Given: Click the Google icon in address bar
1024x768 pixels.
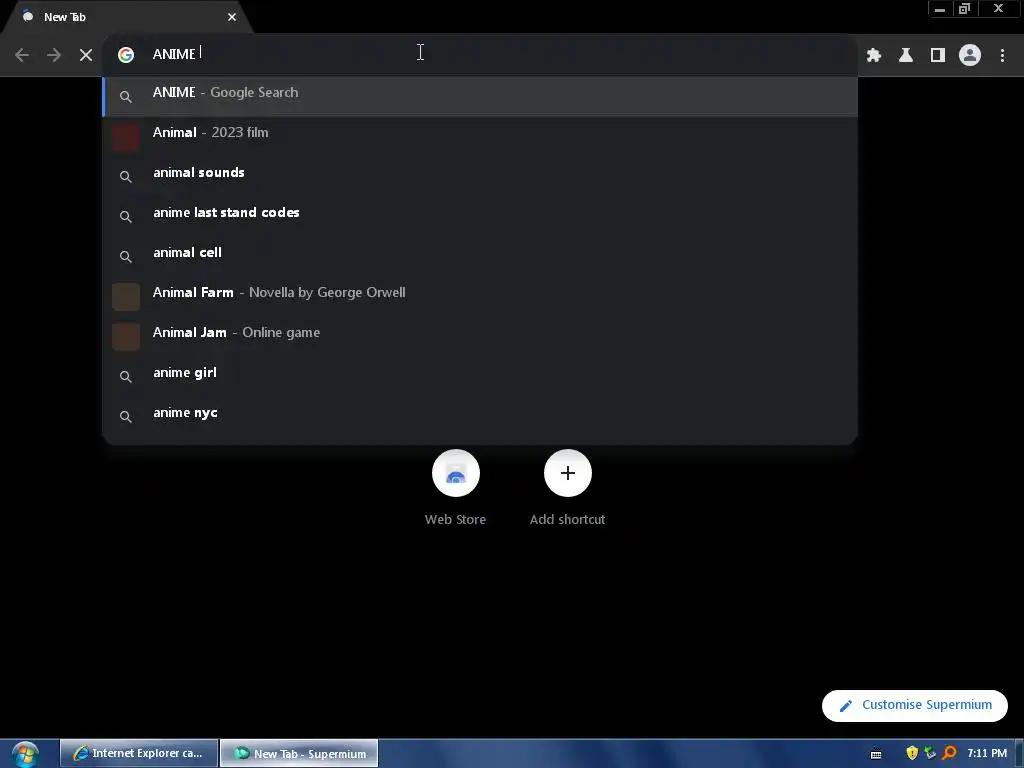Looking at the screenshot, I should 126,55.
